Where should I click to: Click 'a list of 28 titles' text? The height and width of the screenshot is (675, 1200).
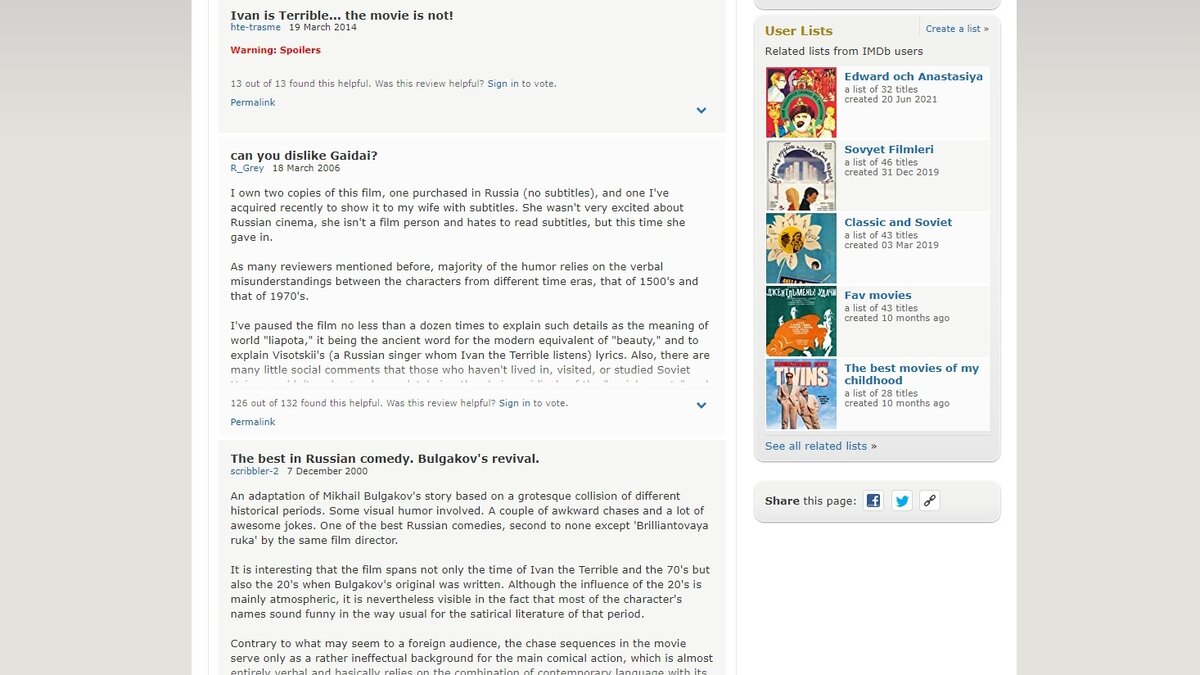coord(881,393)
